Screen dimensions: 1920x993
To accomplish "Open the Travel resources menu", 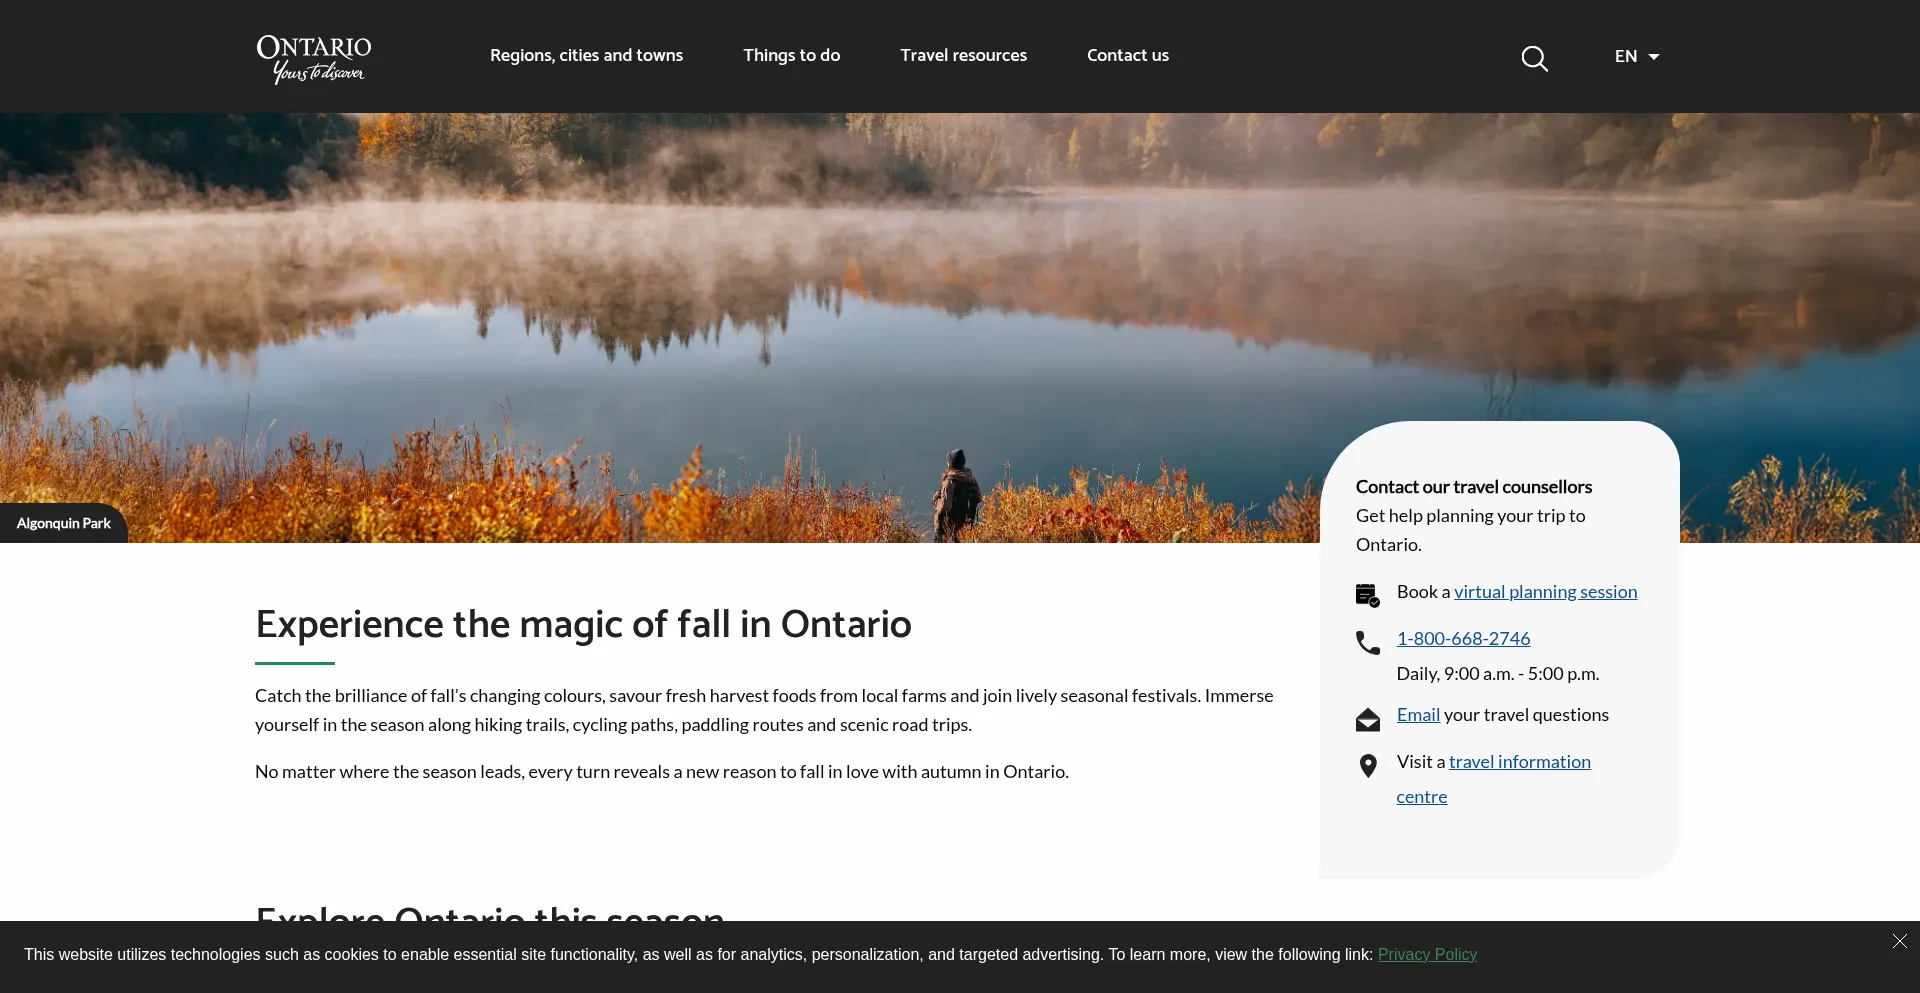I will pos(963,55).
